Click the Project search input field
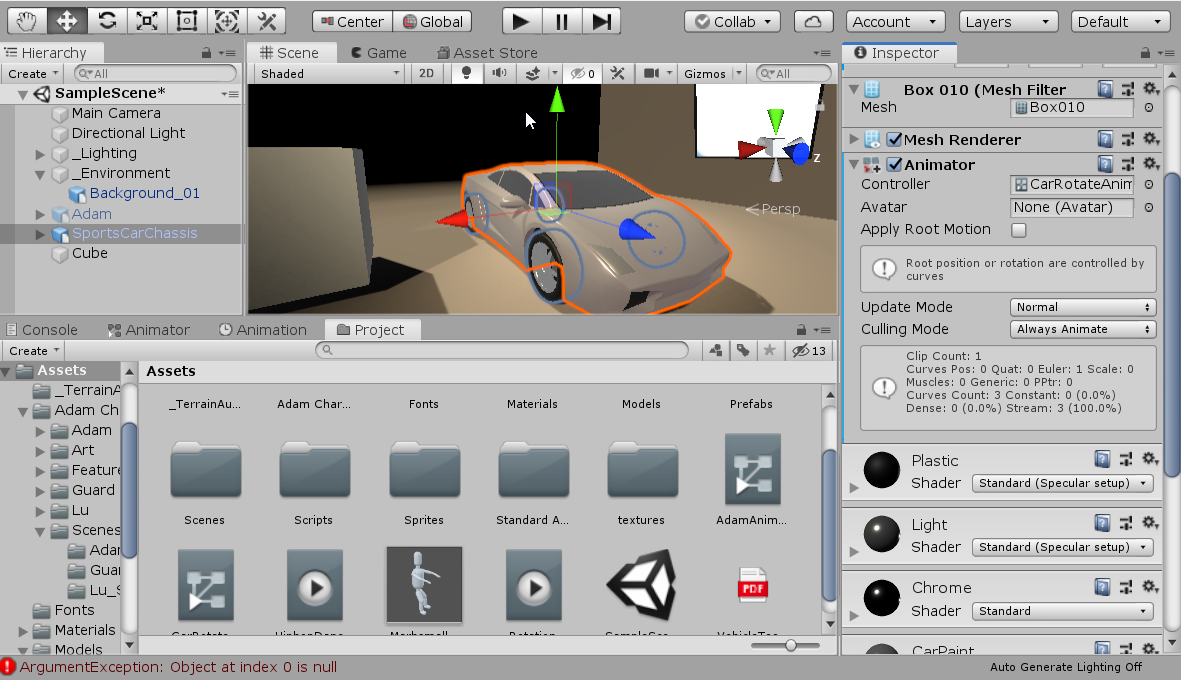Screen dimensions: 1181x680 tap(502, 351)
